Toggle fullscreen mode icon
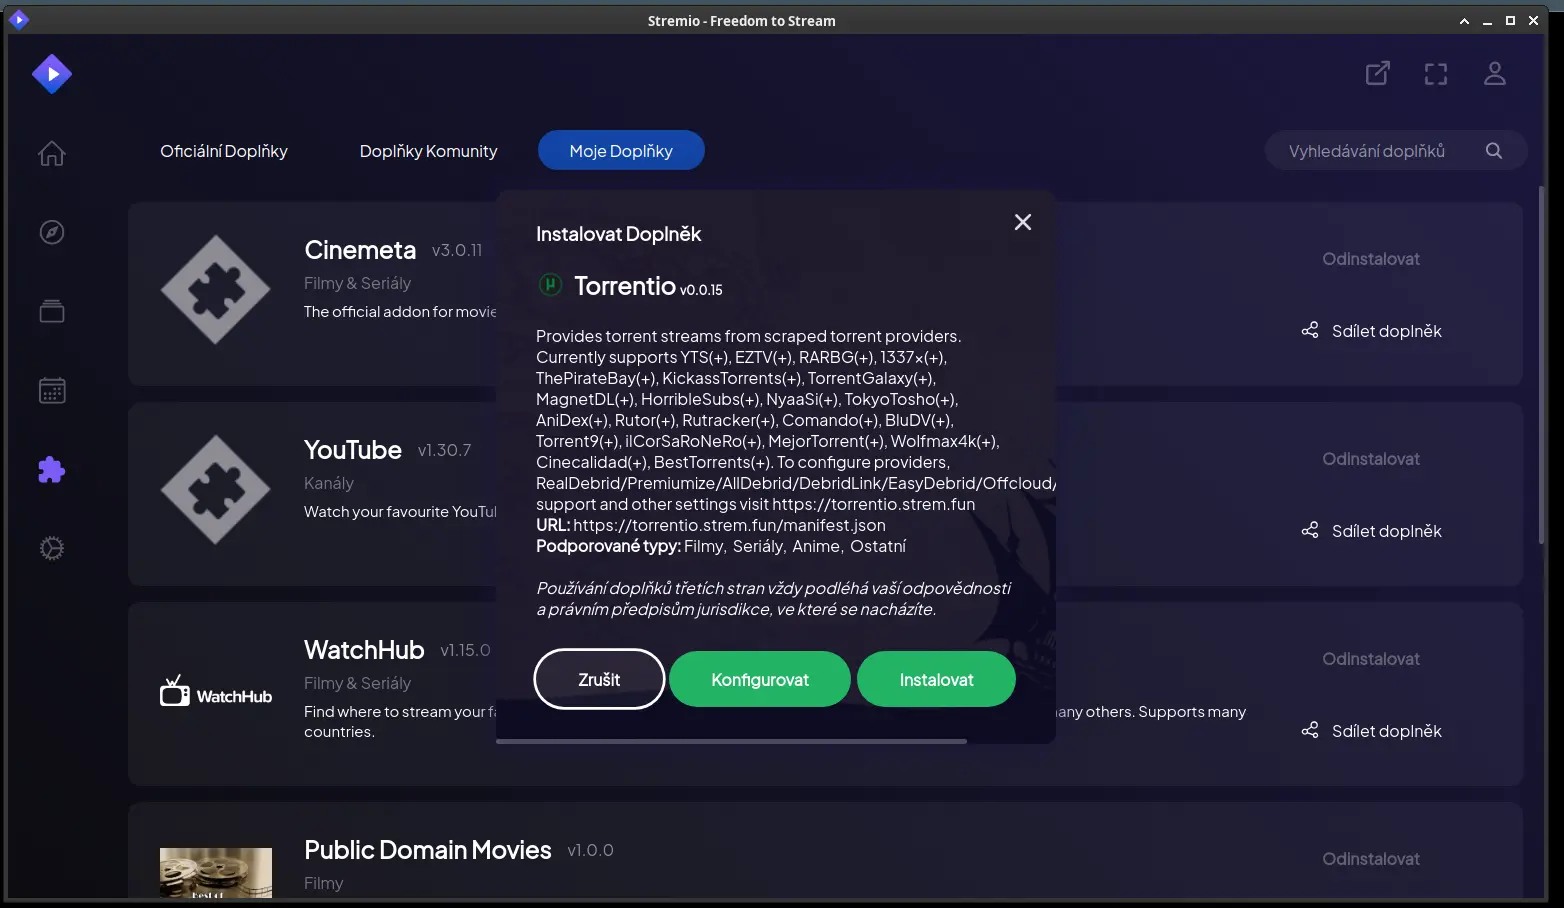This screenshot has width=1564, height=908. (1436, 73)
